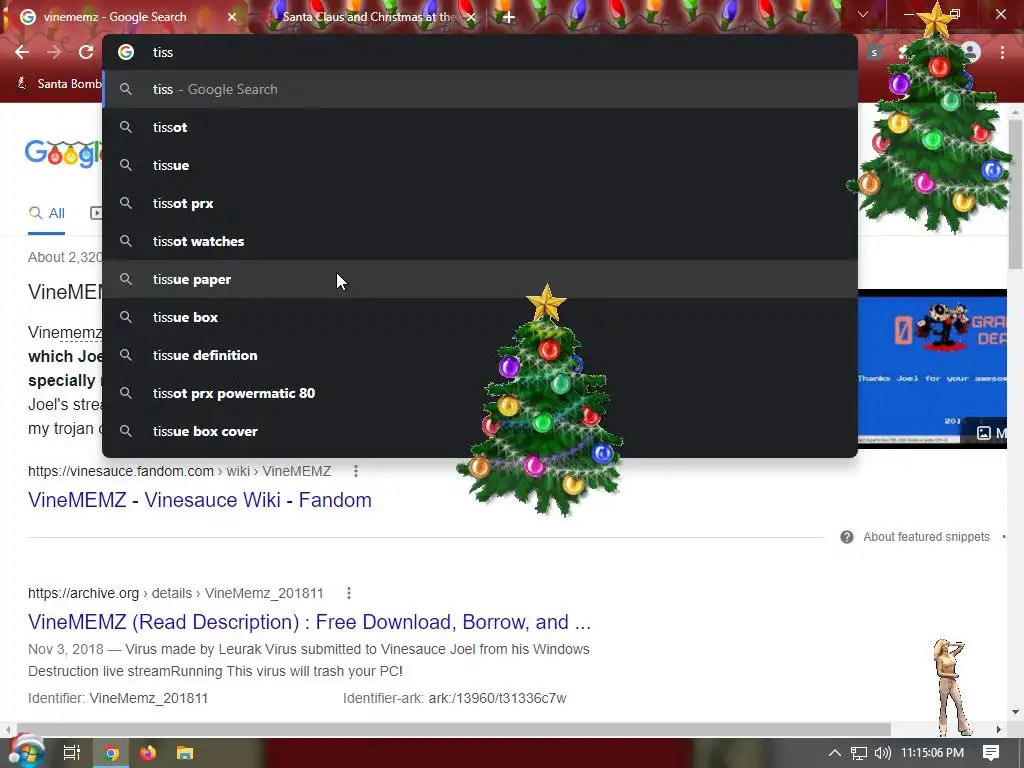Open the Chrome profile avatar
The height and width of the screenshot is (768, 1024).
coord(971,52)
